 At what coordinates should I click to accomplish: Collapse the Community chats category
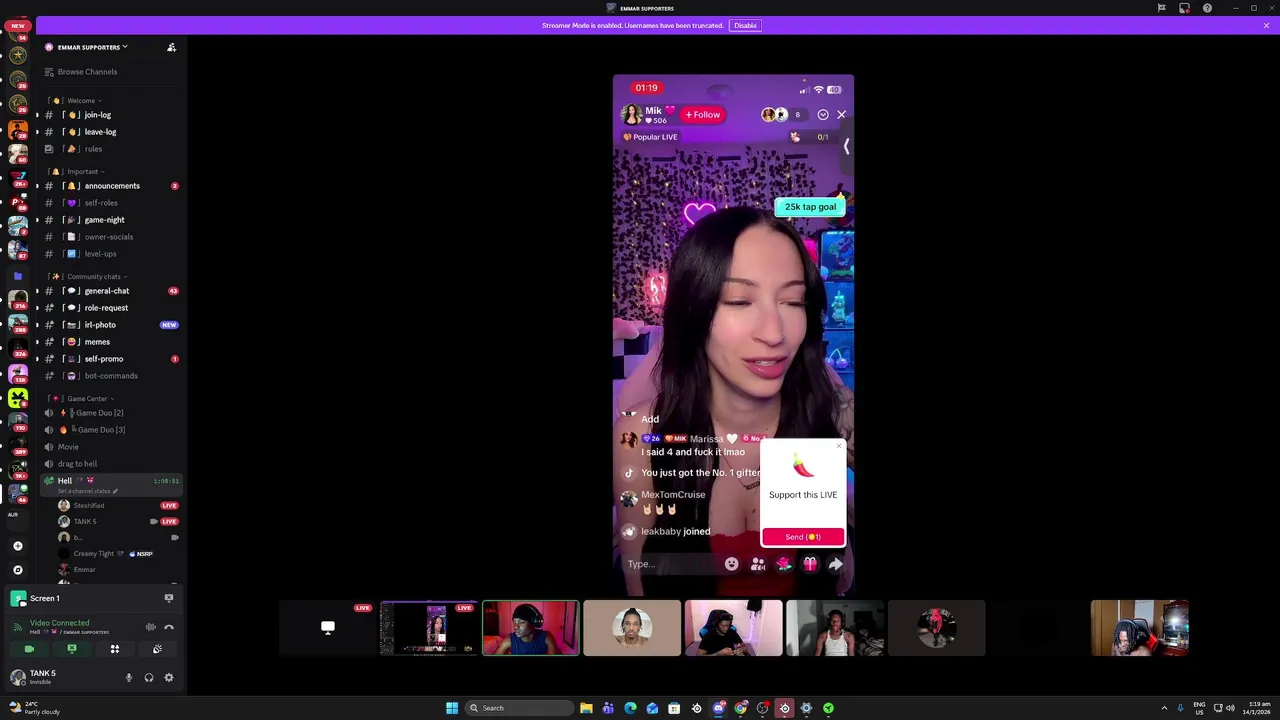point(93,277)
